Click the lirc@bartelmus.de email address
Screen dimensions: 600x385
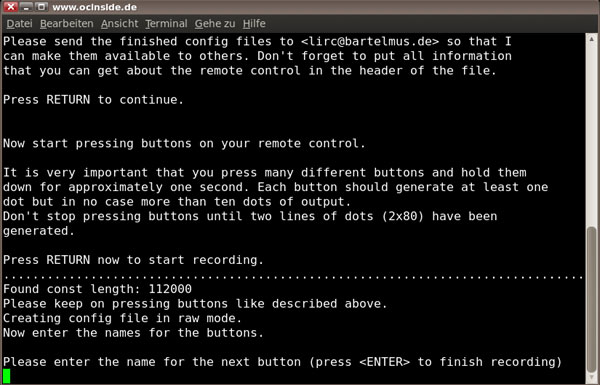[370, 41]
